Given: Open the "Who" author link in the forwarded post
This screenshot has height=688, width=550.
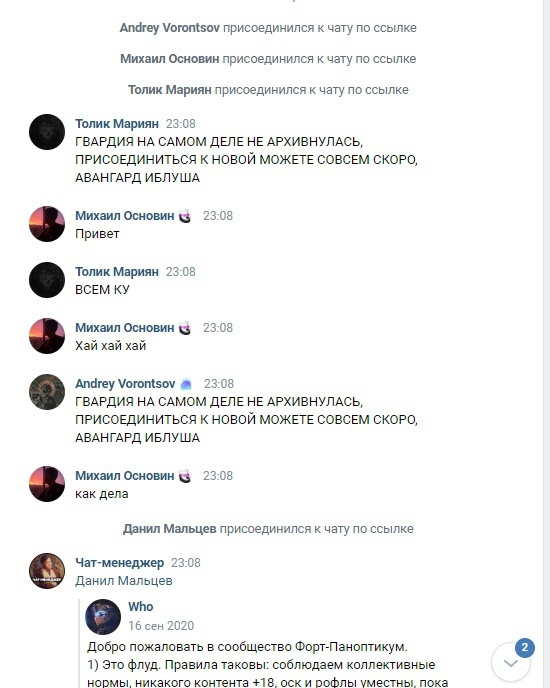Looking at the screenshot, I should click(x=140, y=606).
